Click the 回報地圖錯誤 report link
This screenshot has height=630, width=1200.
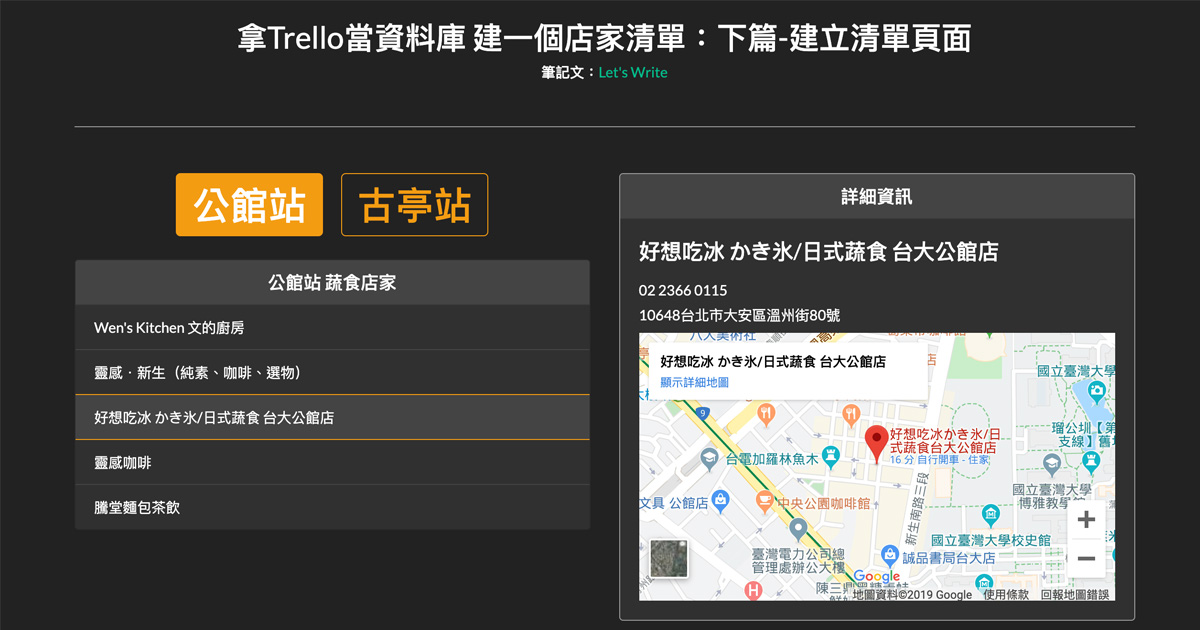pos(1076,594)
